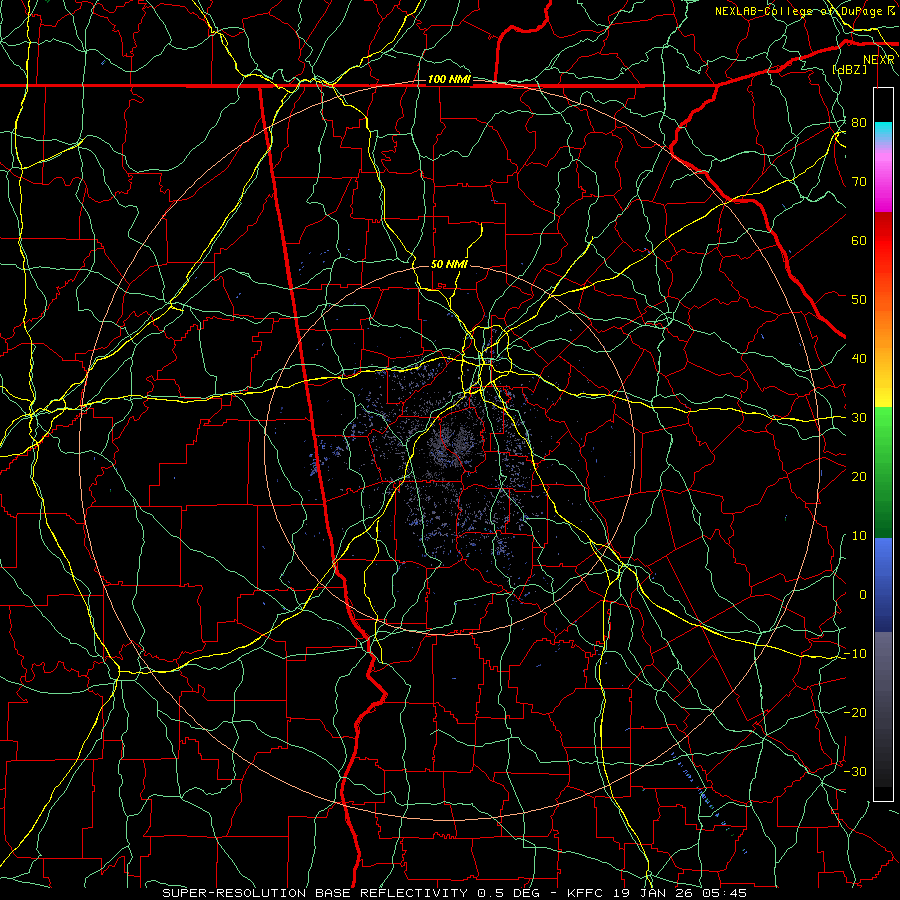The width and height of the screenshot is (900, 900).
Task: Click the [dBZ] unit label
Action: click(849, 69)
